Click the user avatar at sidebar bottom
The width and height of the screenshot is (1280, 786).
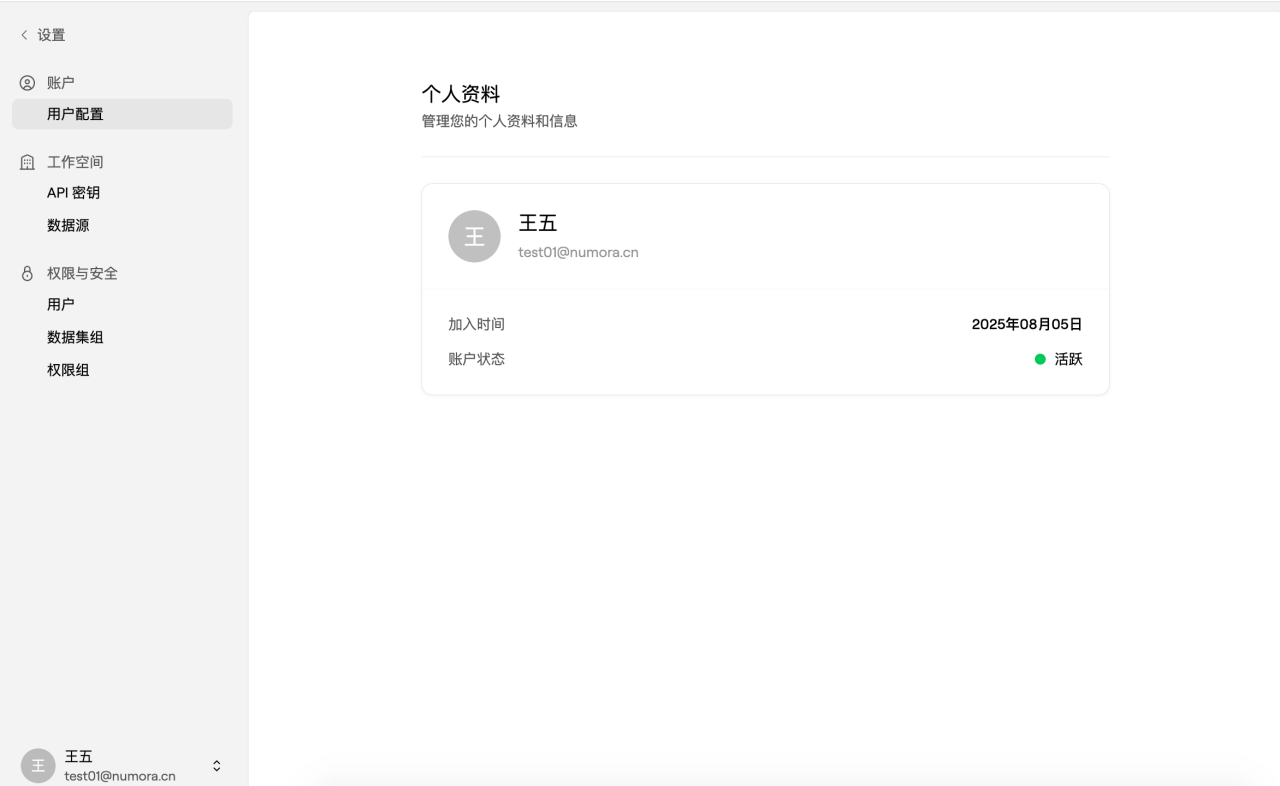pos(37,765)
